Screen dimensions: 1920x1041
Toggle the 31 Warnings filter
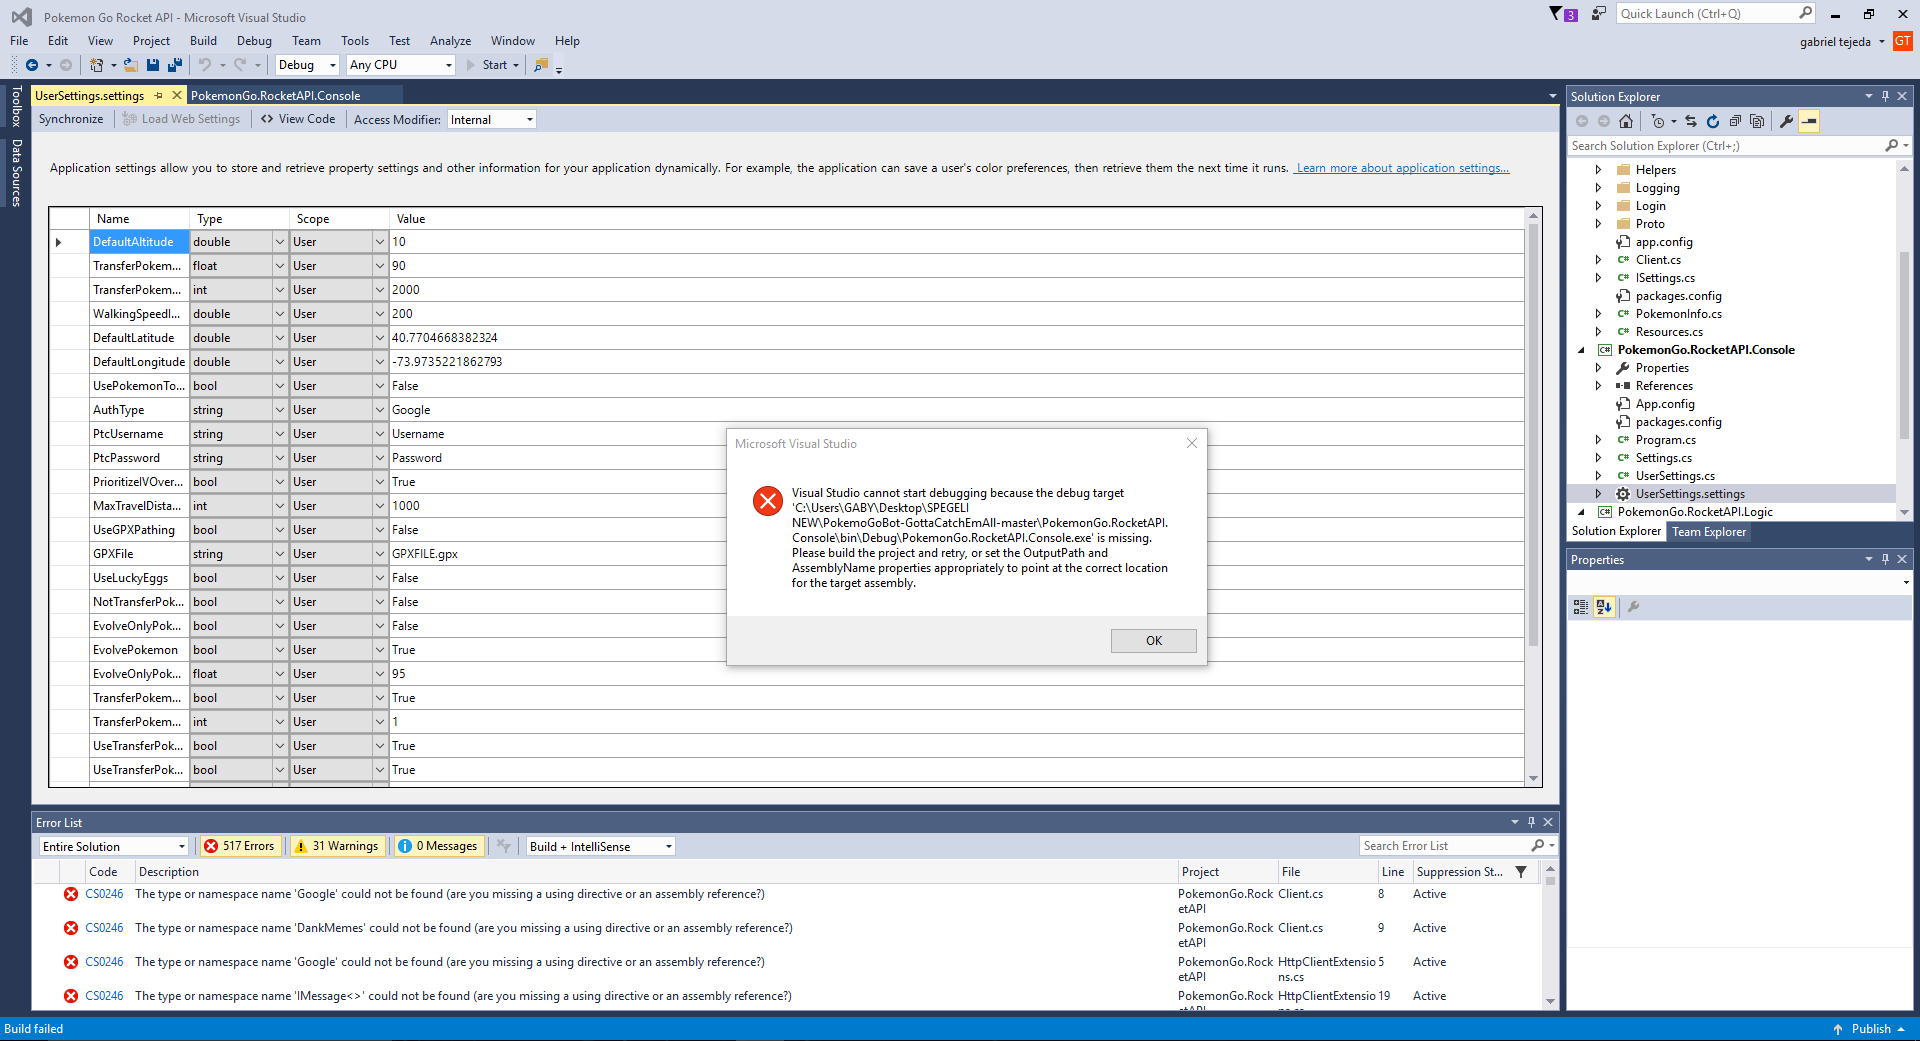336,846
